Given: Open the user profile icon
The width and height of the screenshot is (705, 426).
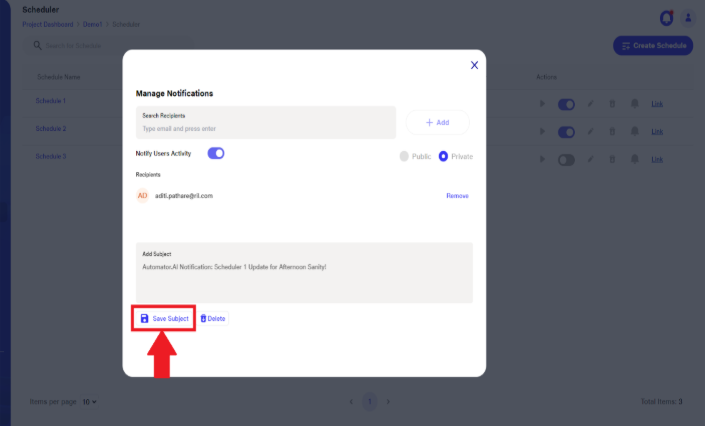Looking at the screenshot, I should 688,18.
